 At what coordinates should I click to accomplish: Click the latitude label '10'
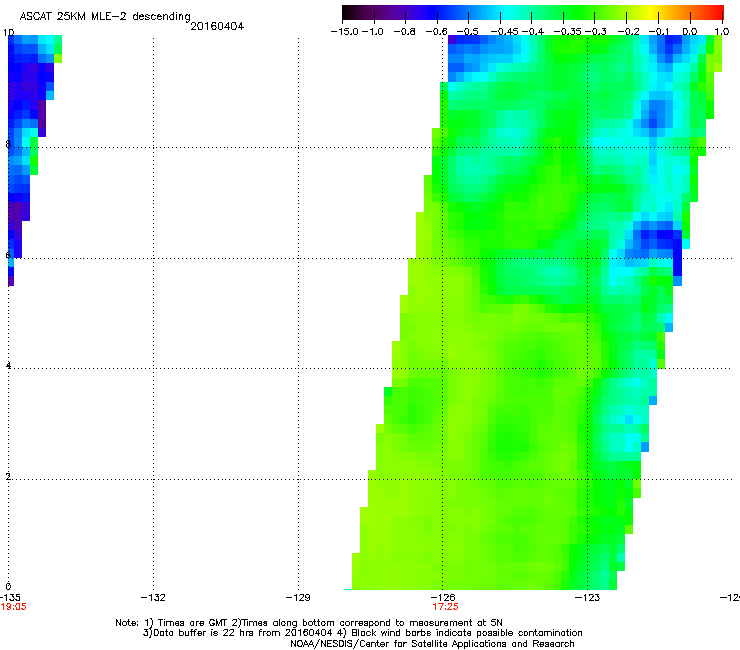8,33
